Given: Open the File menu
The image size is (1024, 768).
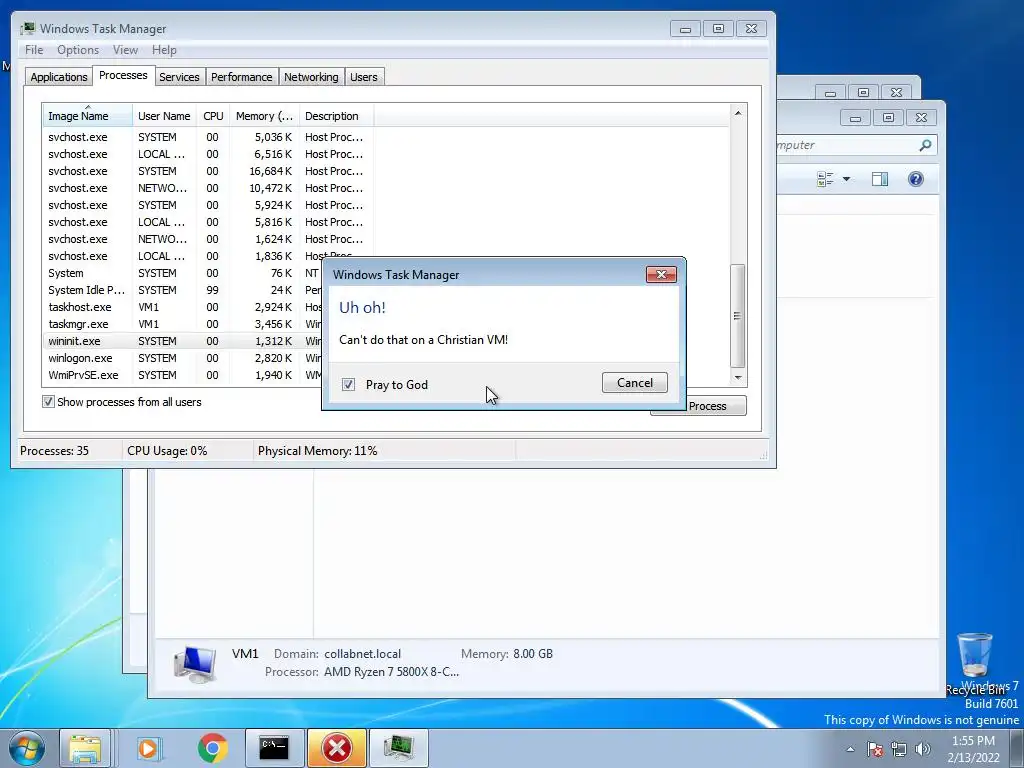Looking at the screenshot, I should point(34,50).
